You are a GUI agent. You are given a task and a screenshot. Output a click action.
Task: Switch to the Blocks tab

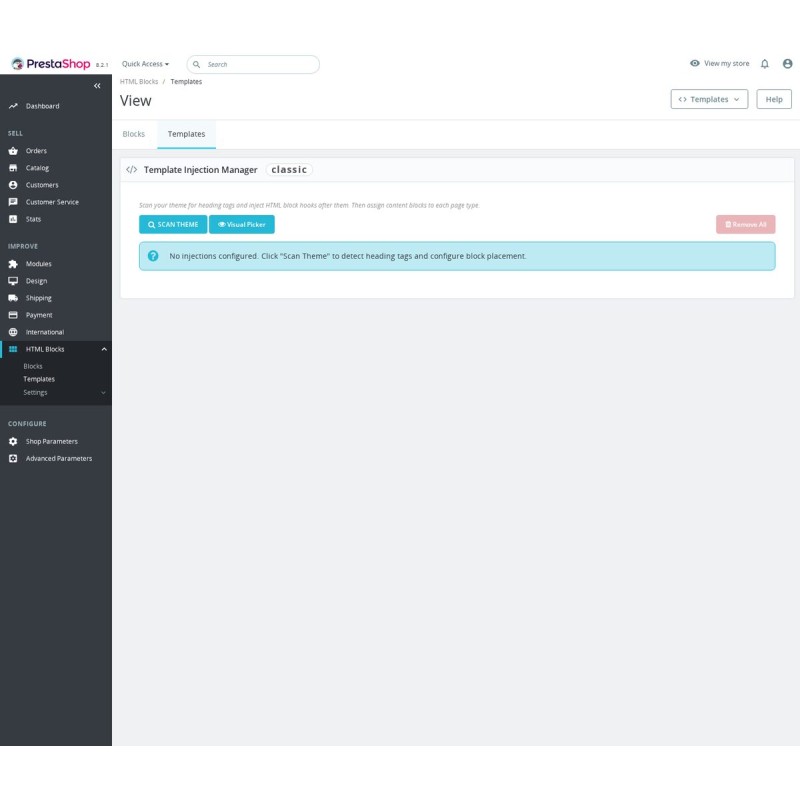(x=134, y=134)
